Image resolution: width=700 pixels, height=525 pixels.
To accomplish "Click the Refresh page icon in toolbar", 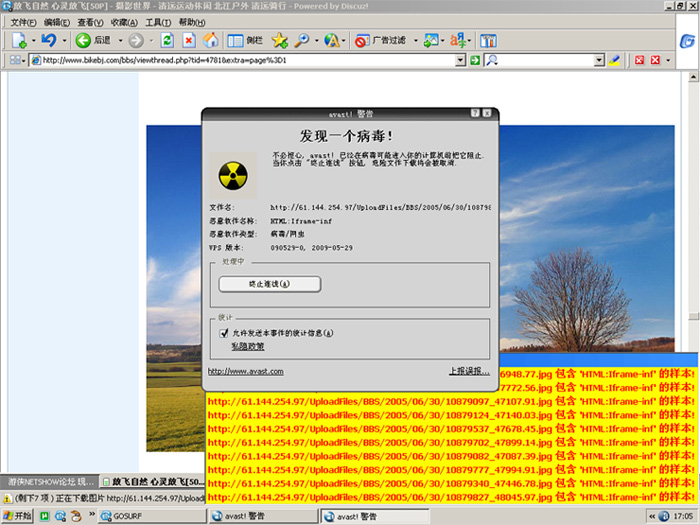I will (x=167, y=41).
